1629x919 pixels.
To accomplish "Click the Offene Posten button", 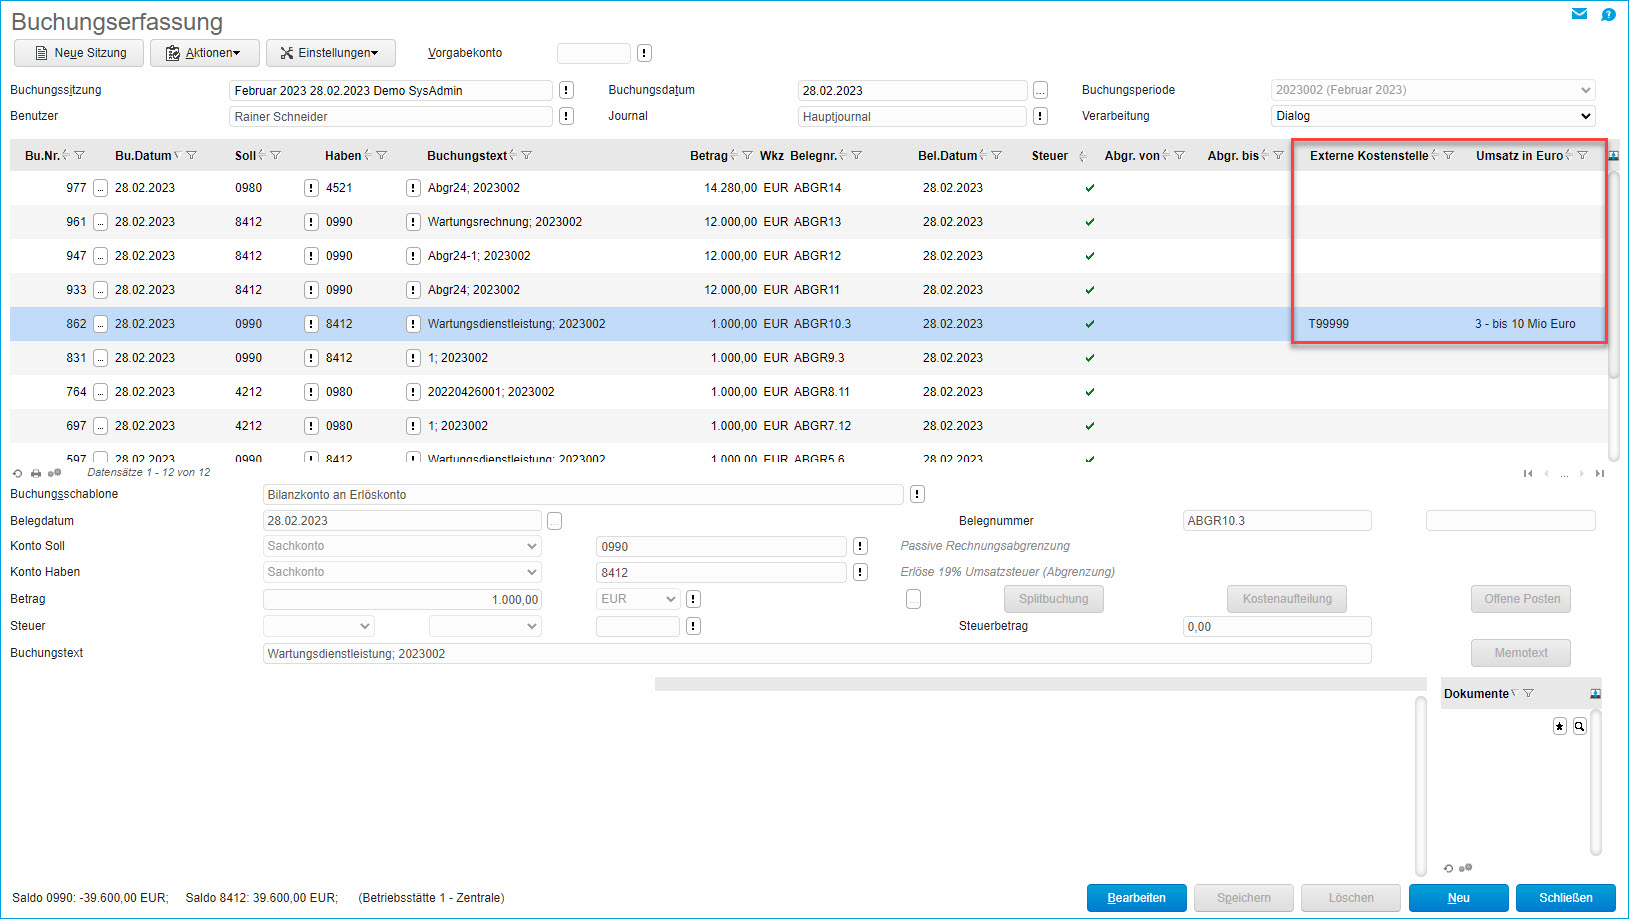I will pos(1522,599).
